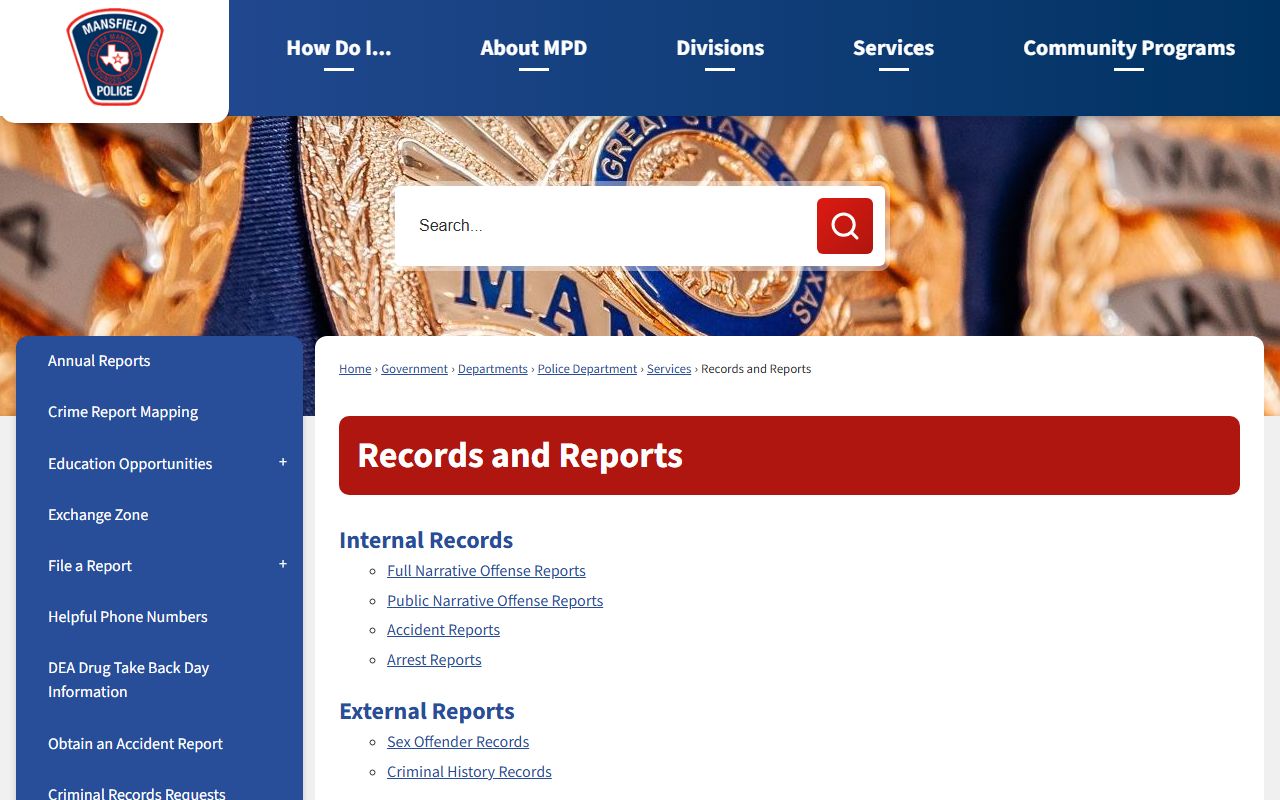Screen dimensions: 1280x800
Task: Open the Arrest Reports link
Action: coord(434,660)
